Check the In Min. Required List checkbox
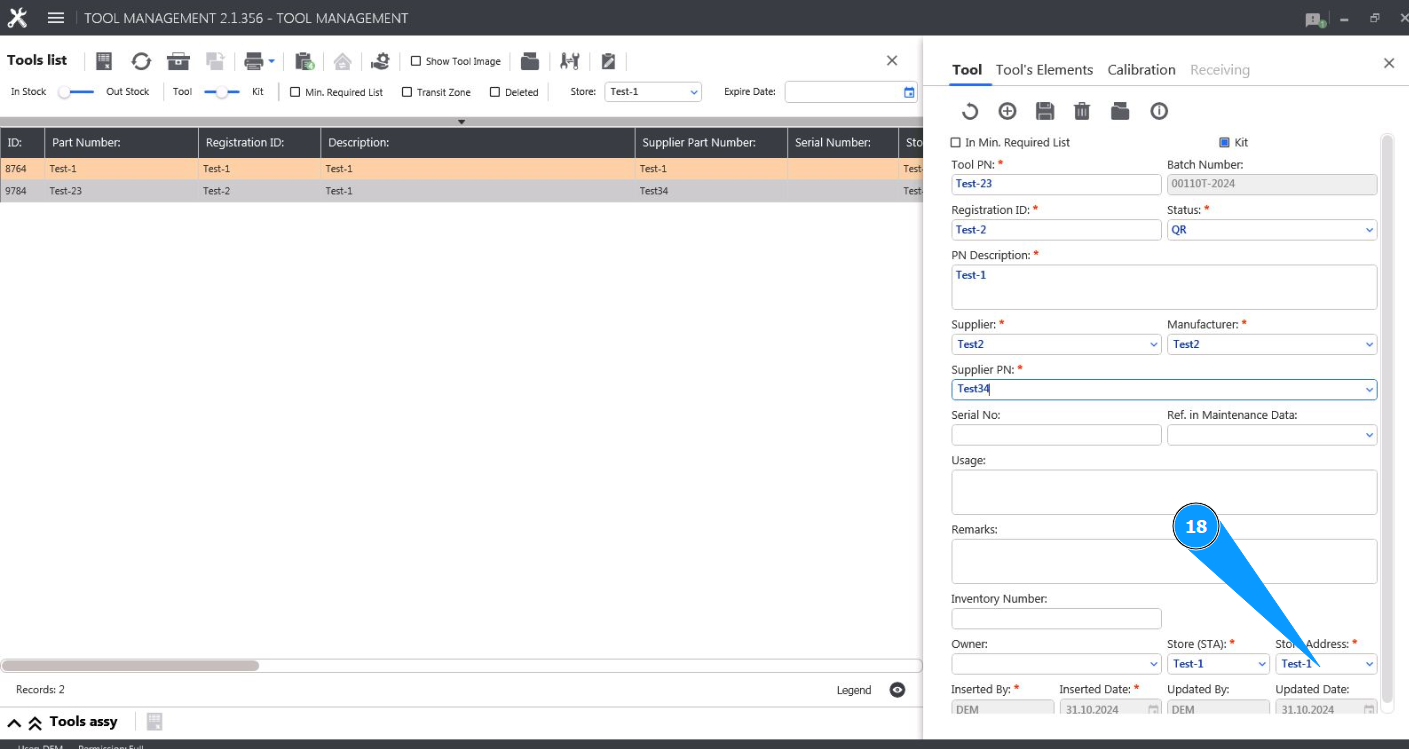This screenshot has width=1409, height=749. pos(956,143)
